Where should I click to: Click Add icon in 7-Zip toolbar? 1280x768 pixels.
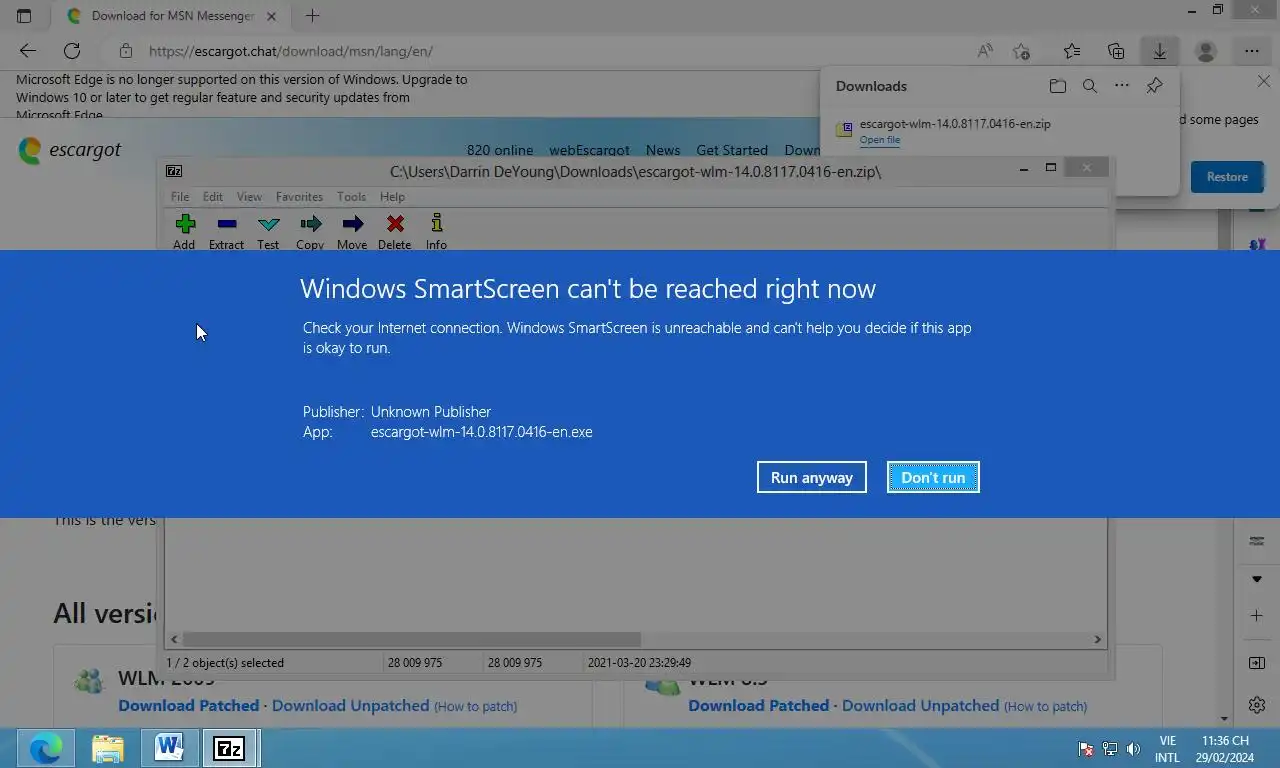(185, 224)
